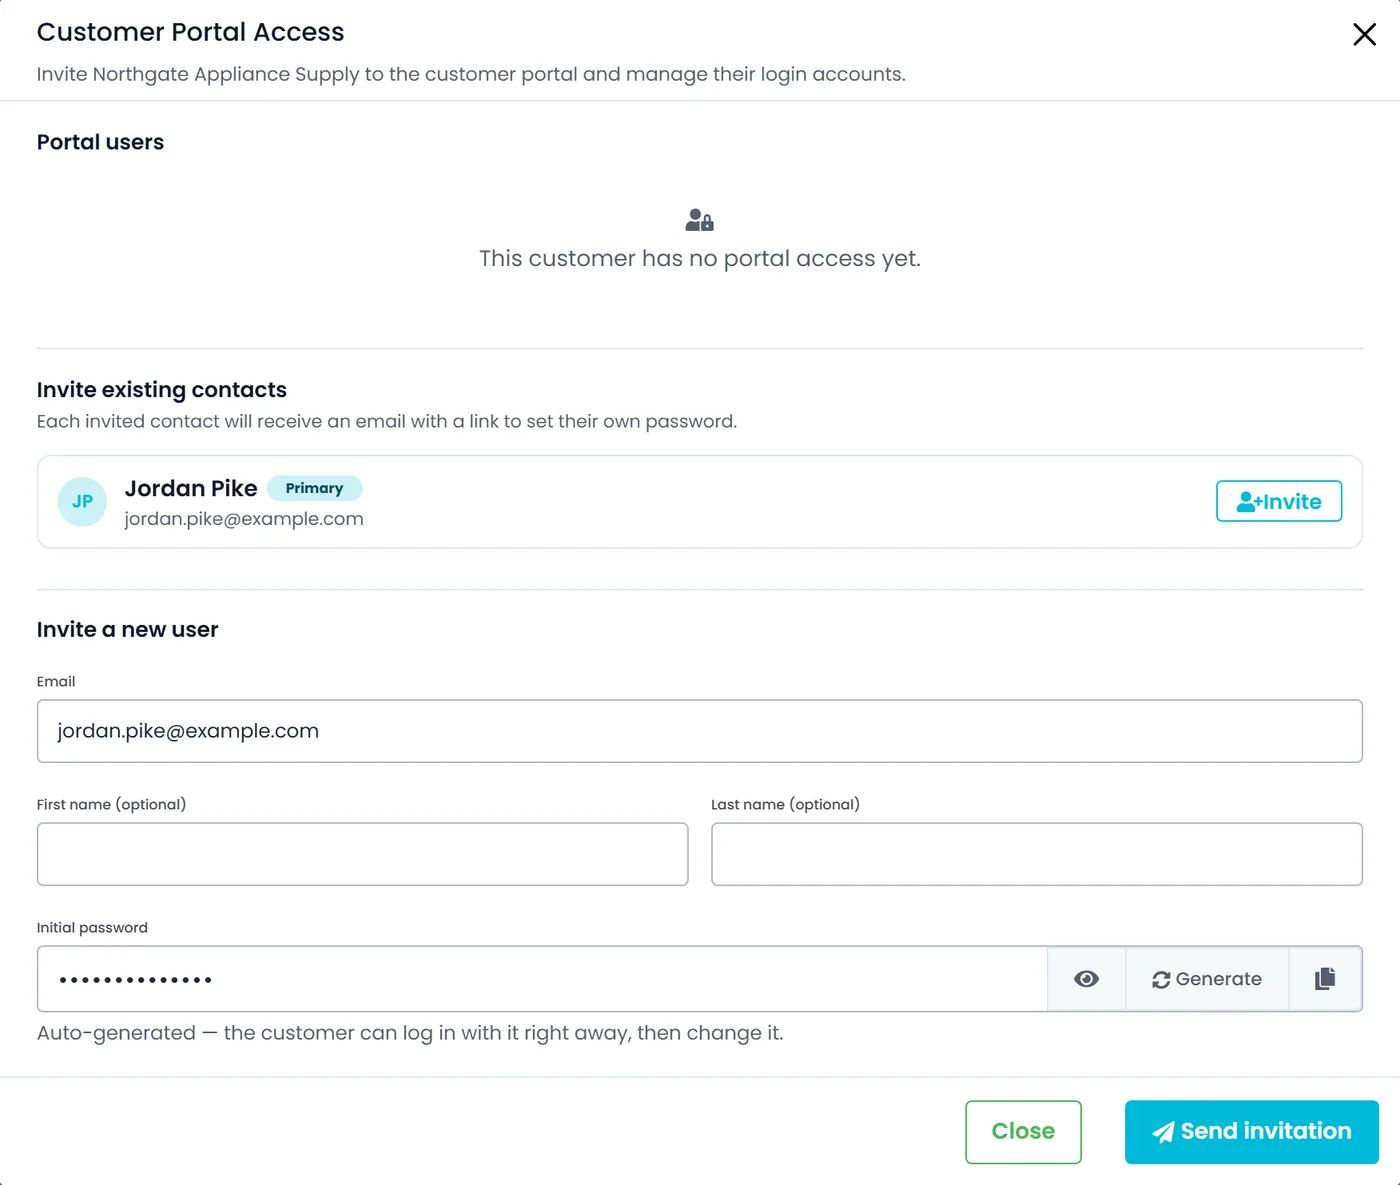
Task: Show the initial password with eye icon
Action: 1086,979
